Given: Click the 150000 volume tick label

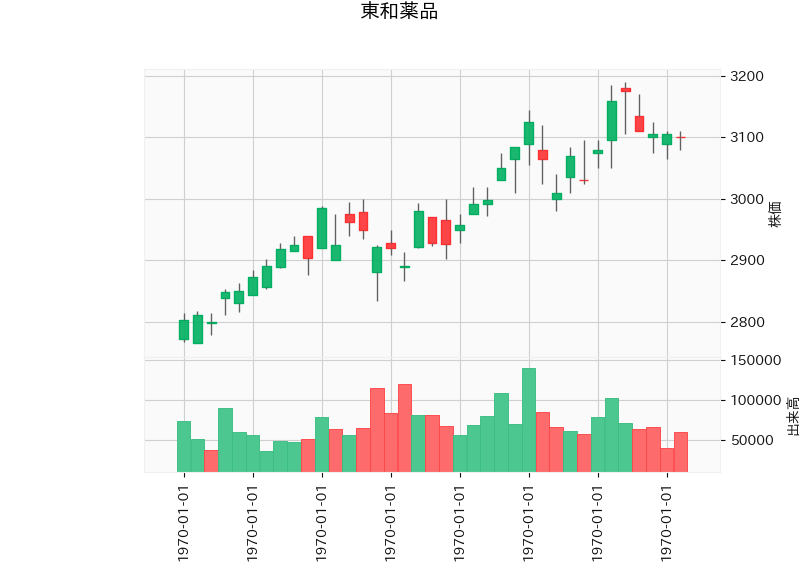Looking at the screenshot, I should click(756, 360).
